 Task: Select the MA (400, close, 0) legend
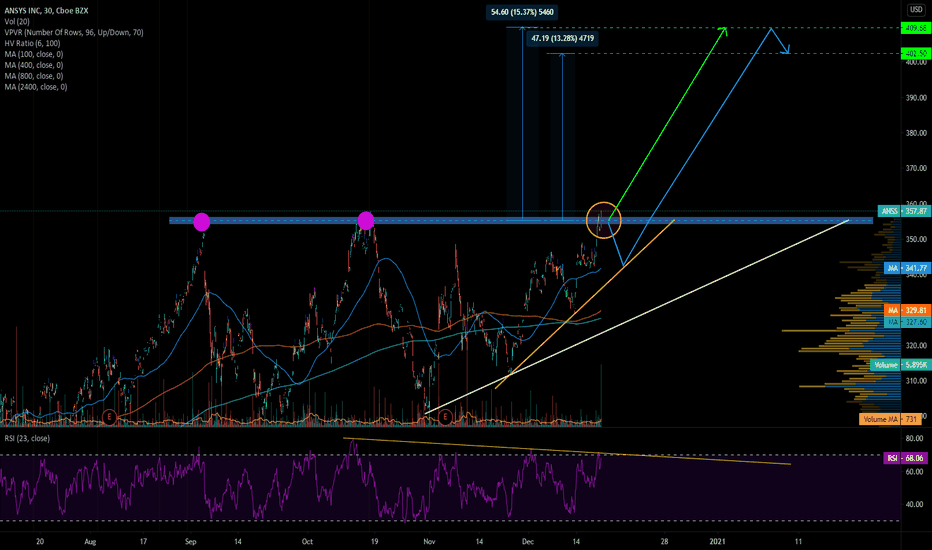(34, 65)
